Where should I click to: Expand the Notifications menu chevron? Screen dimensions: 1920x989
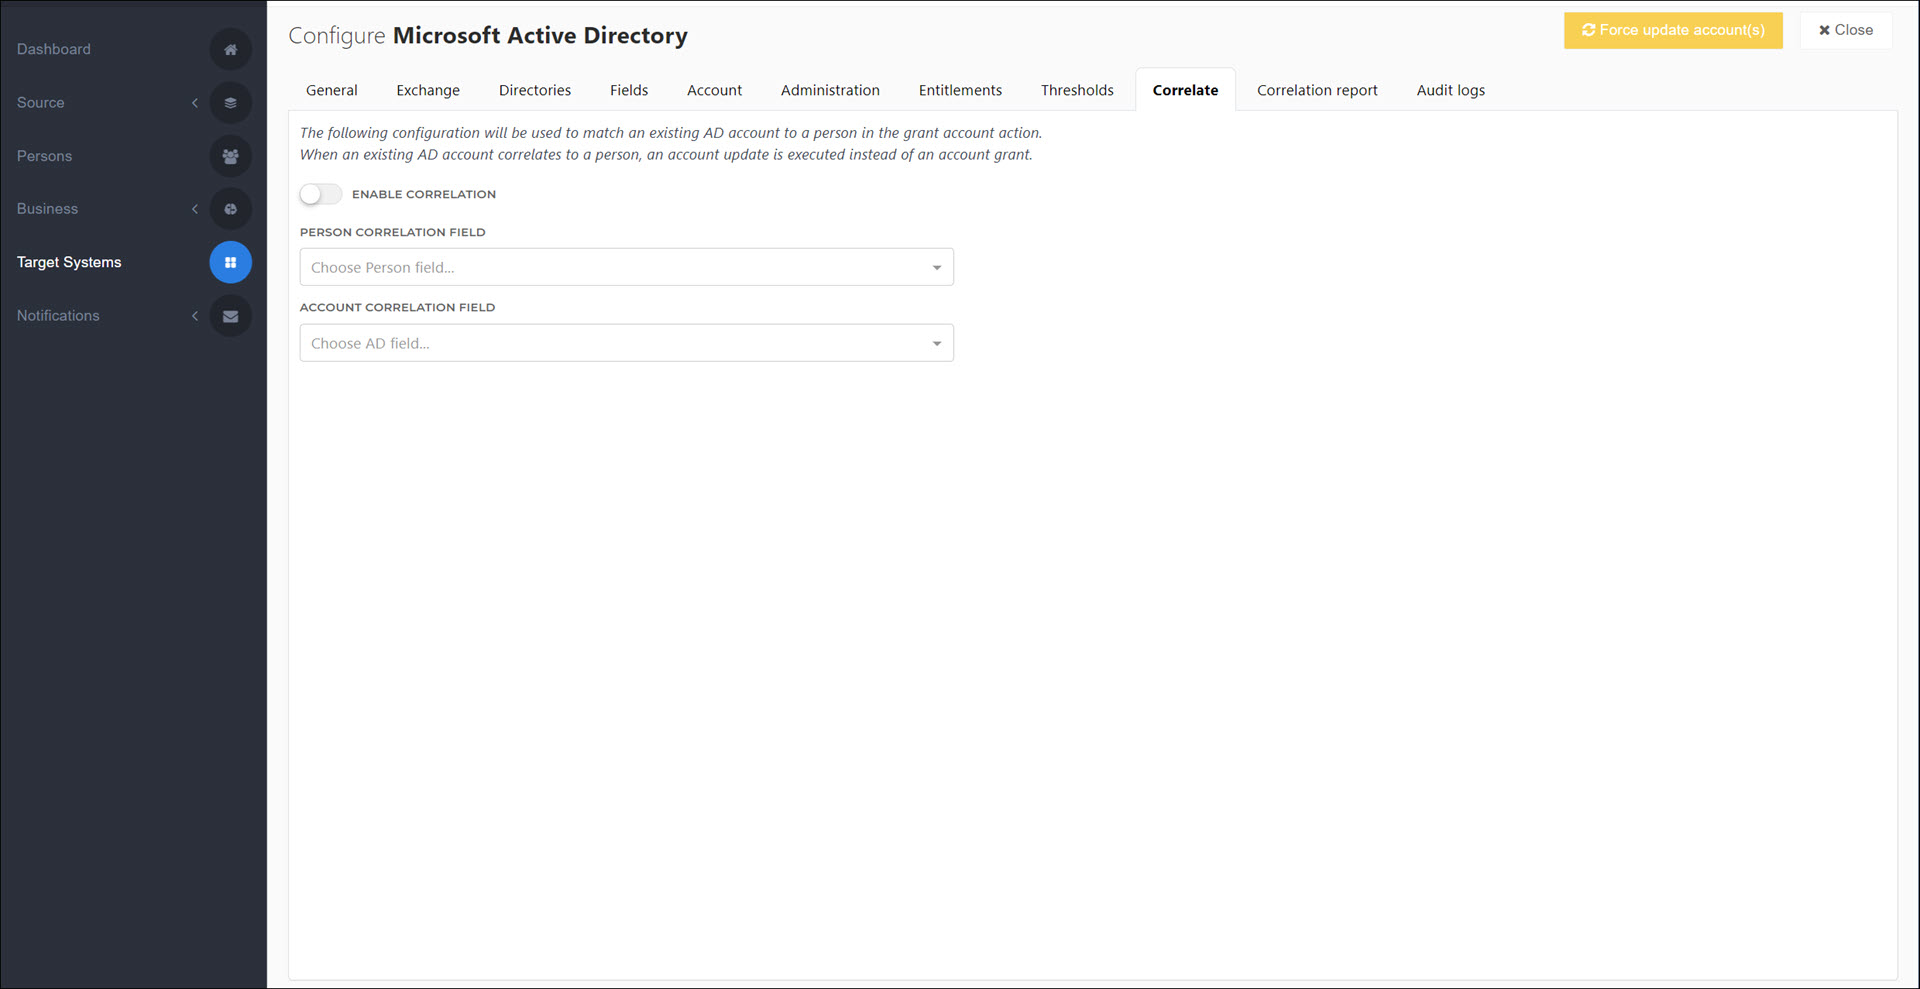tap(195, 316)
